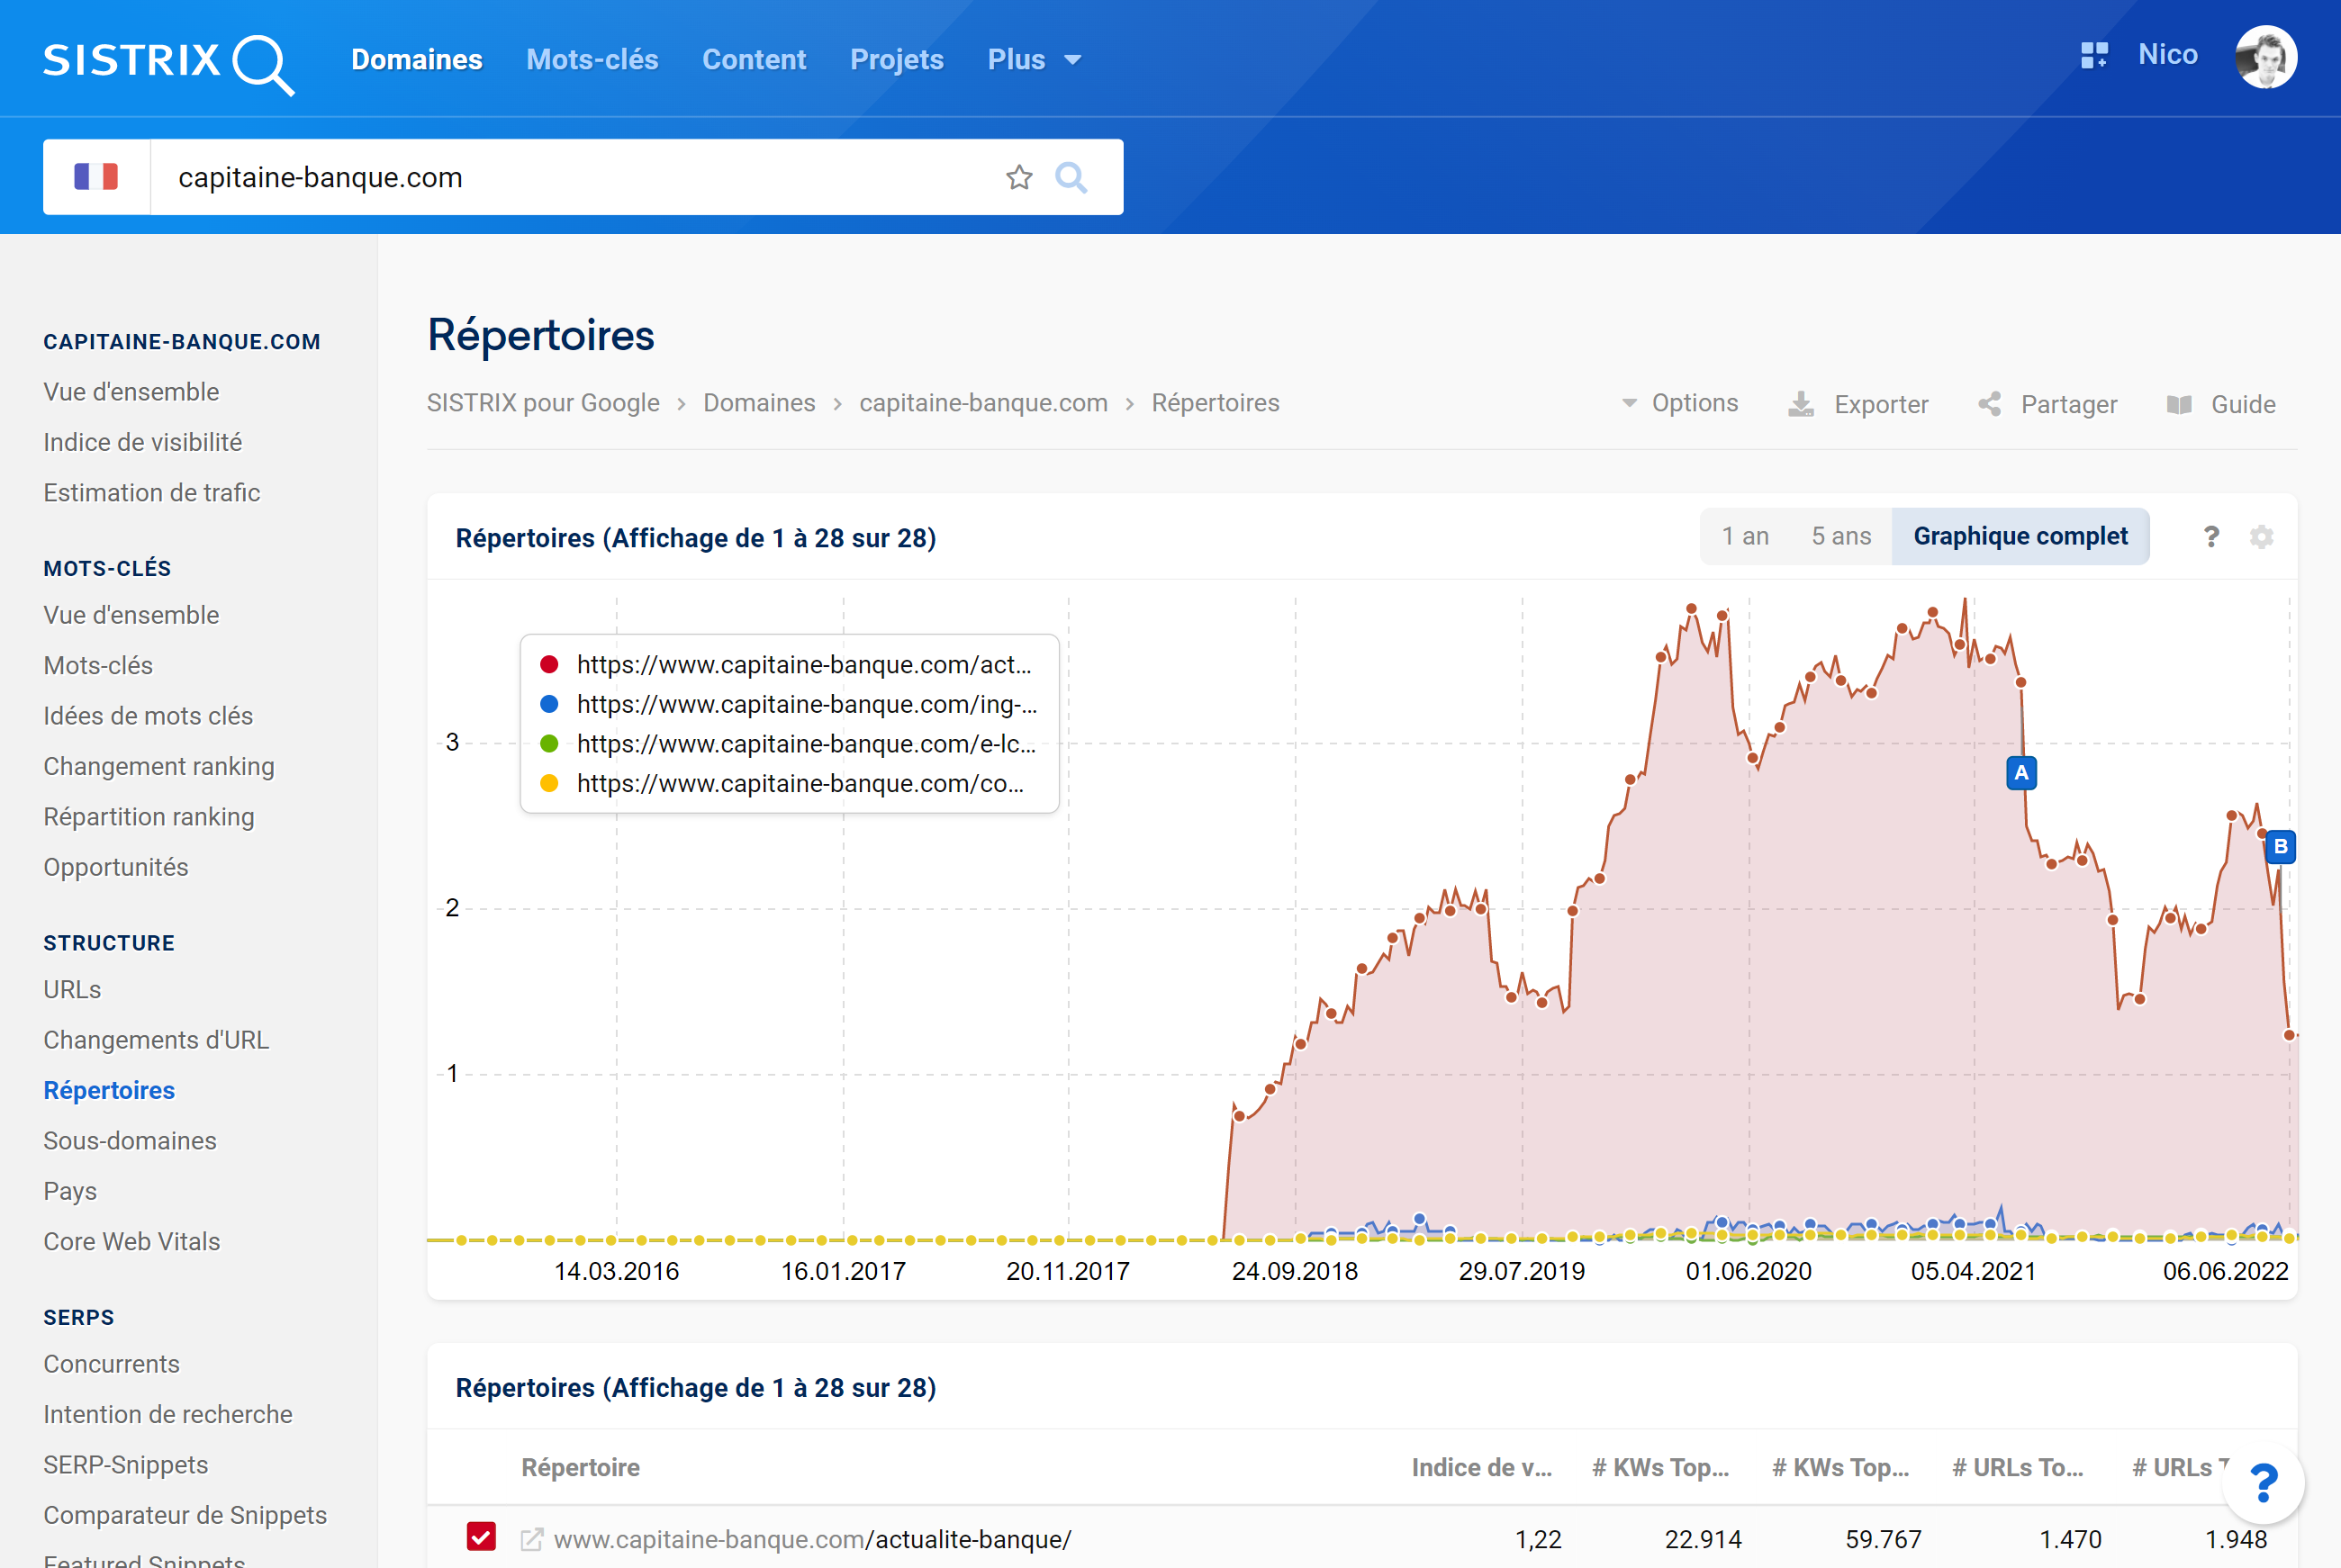Open Intention de recherche sidebar item
Viewport: 2341px width, 1568px height.
tap(168, 1415)
